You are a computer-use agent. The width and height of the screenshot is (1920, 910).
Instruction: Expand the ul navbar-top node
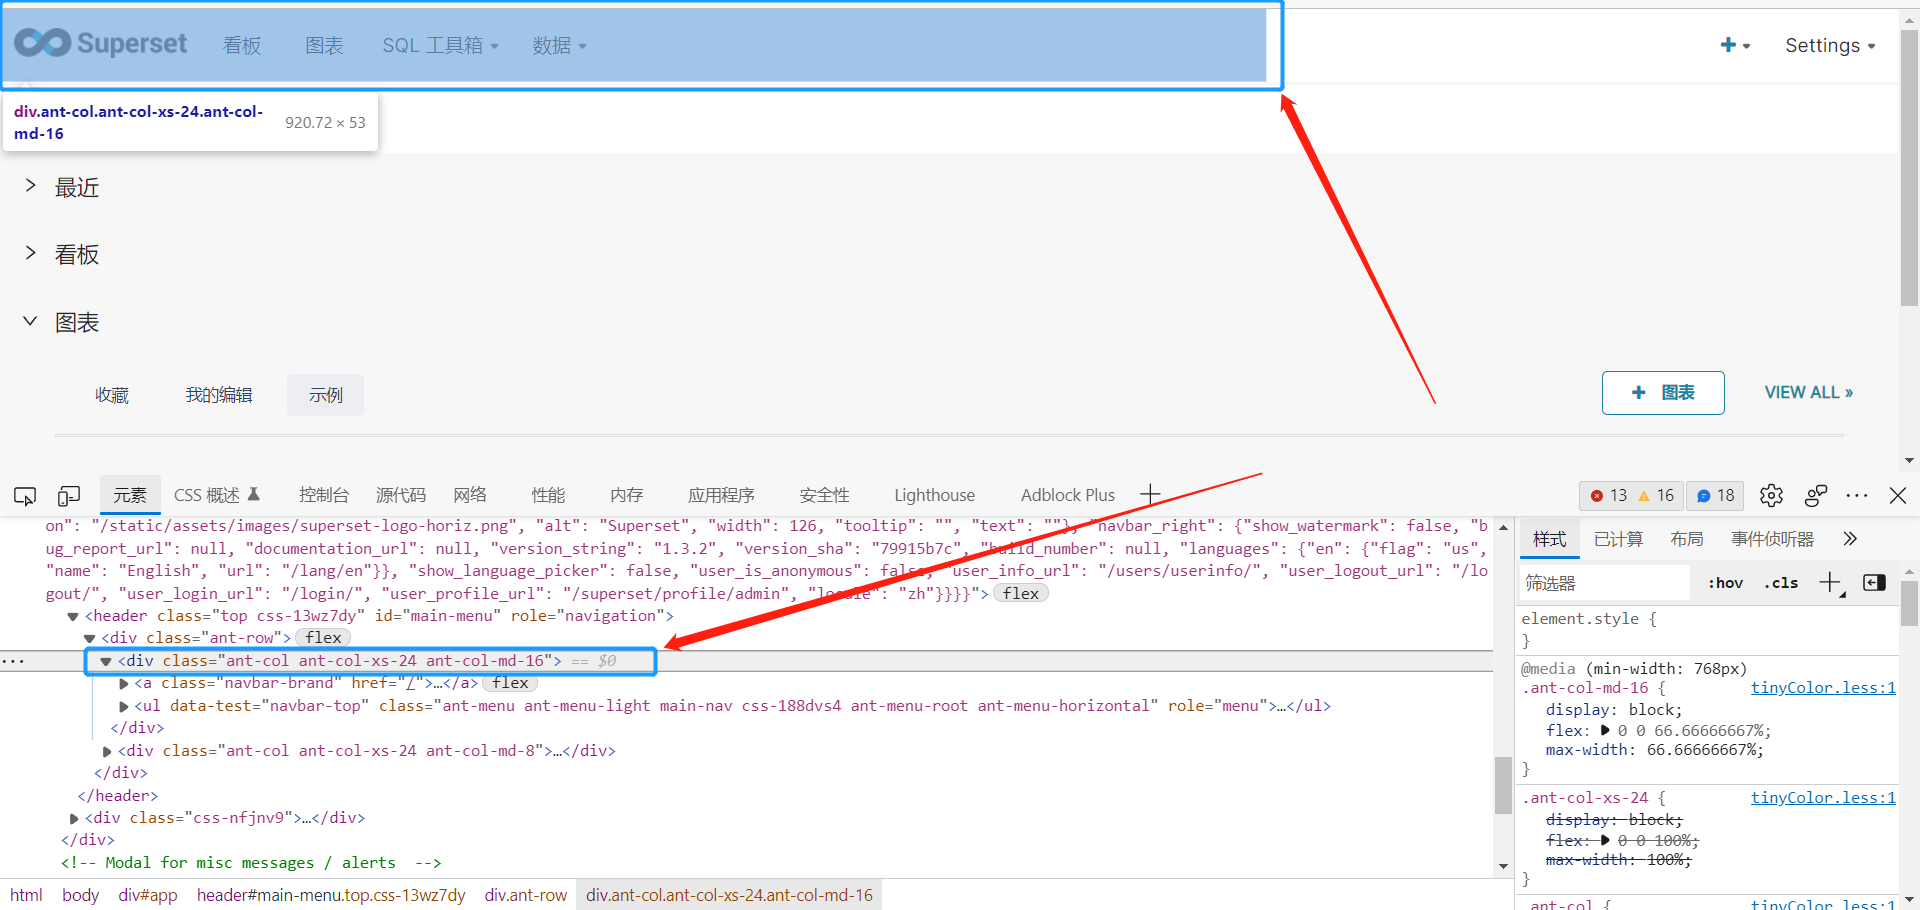(x=124, y=706)
